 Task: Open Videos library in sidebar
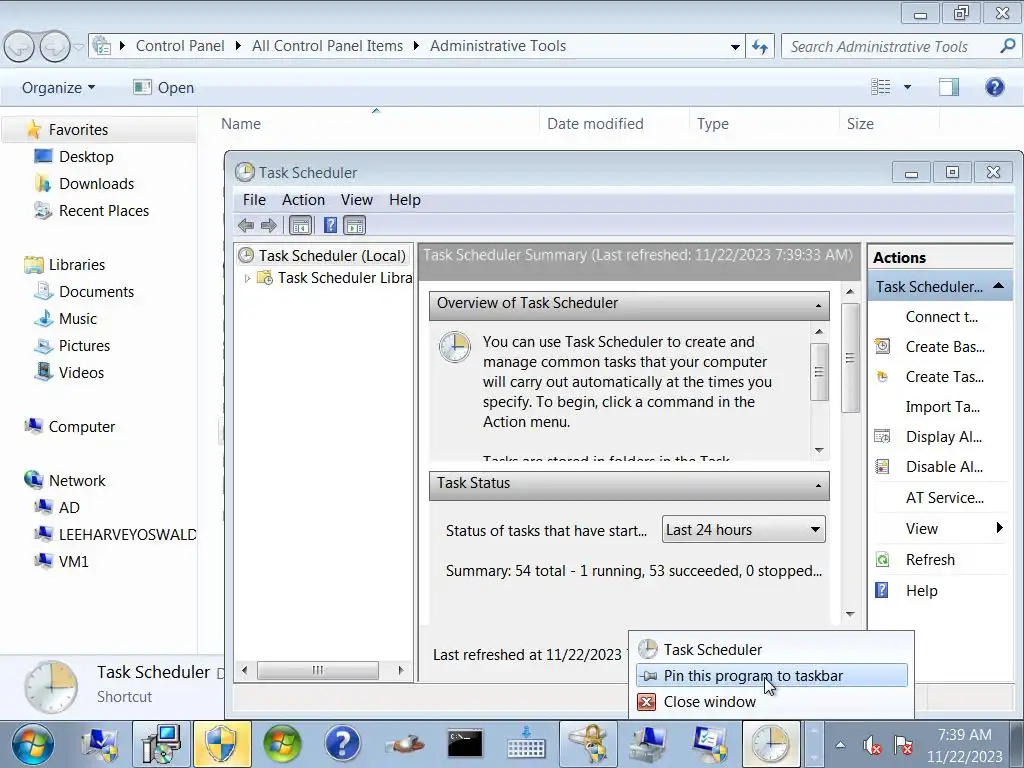tap(81, 373)
